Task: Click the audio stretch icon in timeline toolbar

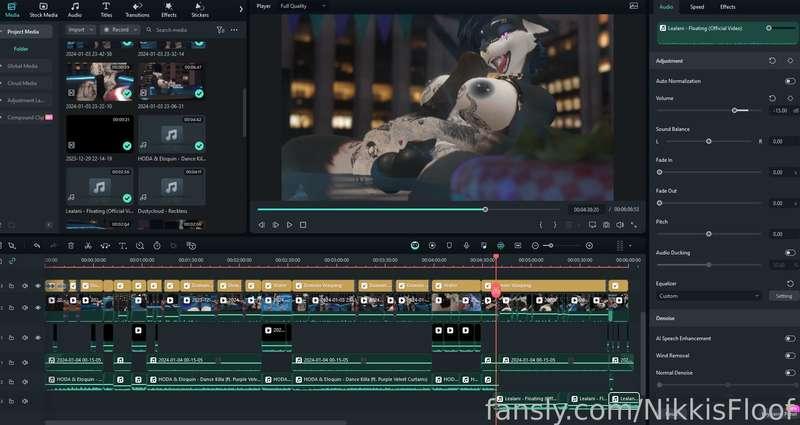Action: (x=105, y=246)
